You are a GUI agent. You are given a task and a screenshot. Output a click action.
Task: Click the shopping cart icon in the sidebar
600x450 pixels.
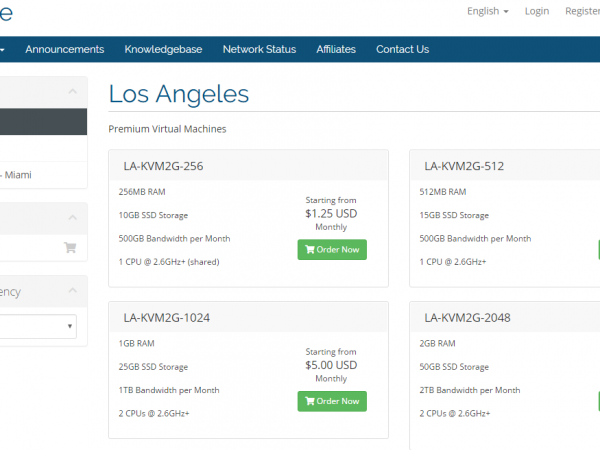click(69, 247)
